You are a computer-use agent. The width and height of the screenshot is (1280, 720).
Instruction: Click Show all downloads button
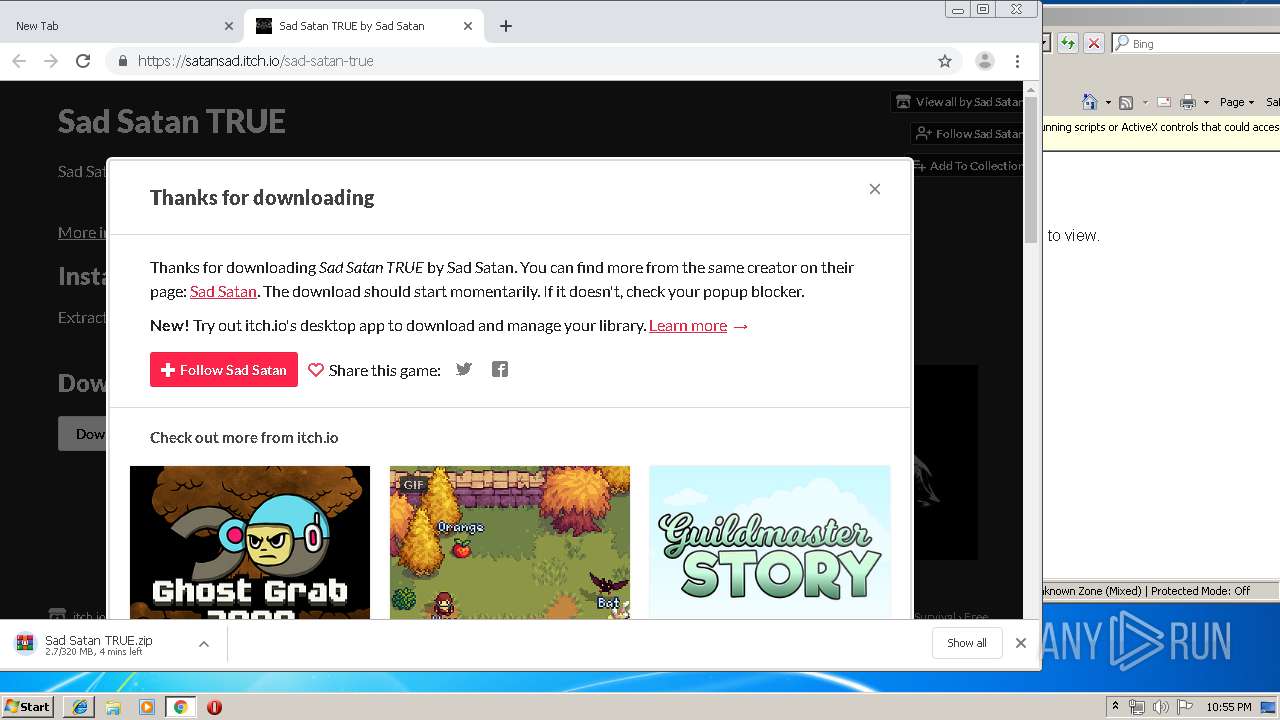click(967, 643)
